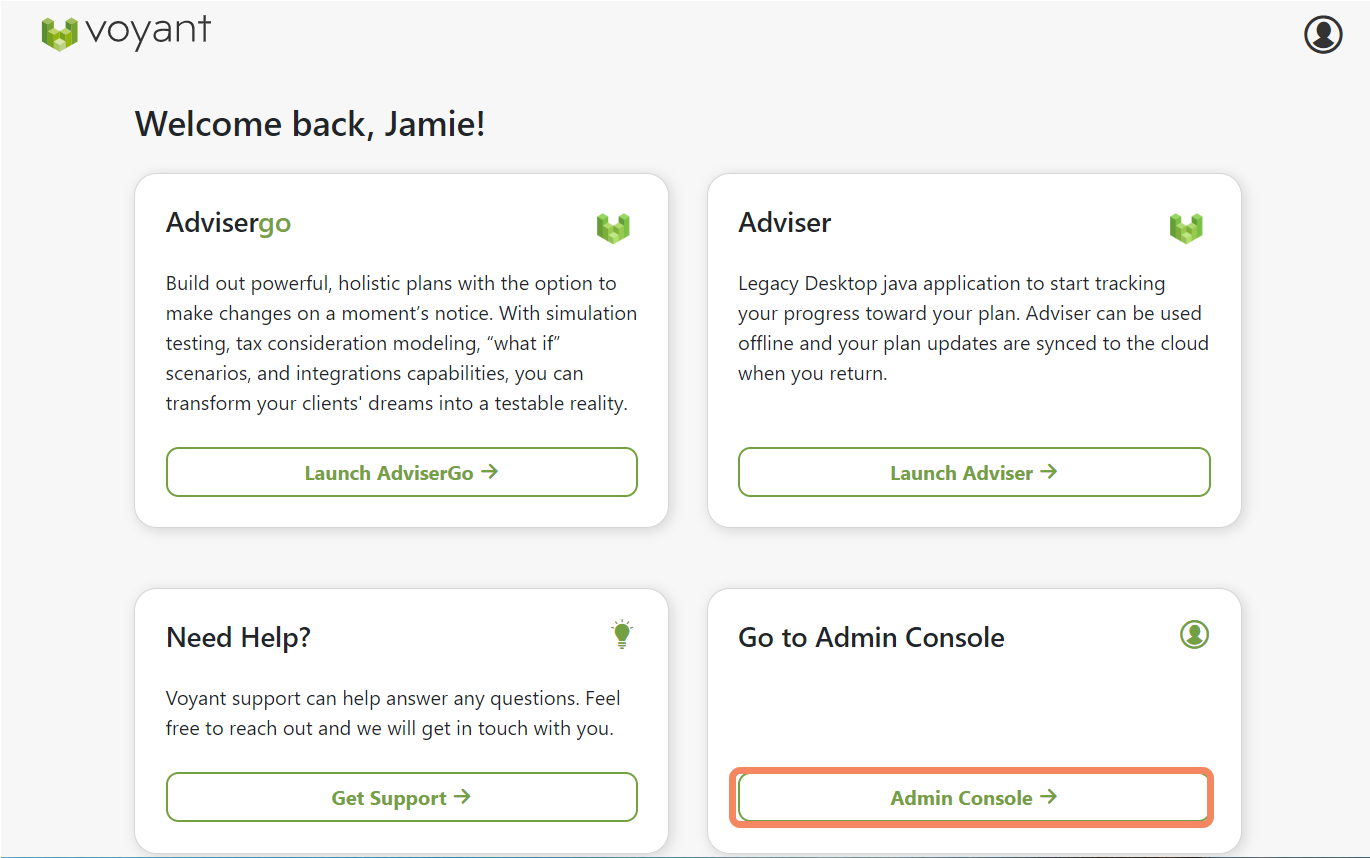Screen dimensions: 1370x858
Task: Open the Admin Console button
Action: [x=974, y=797]
